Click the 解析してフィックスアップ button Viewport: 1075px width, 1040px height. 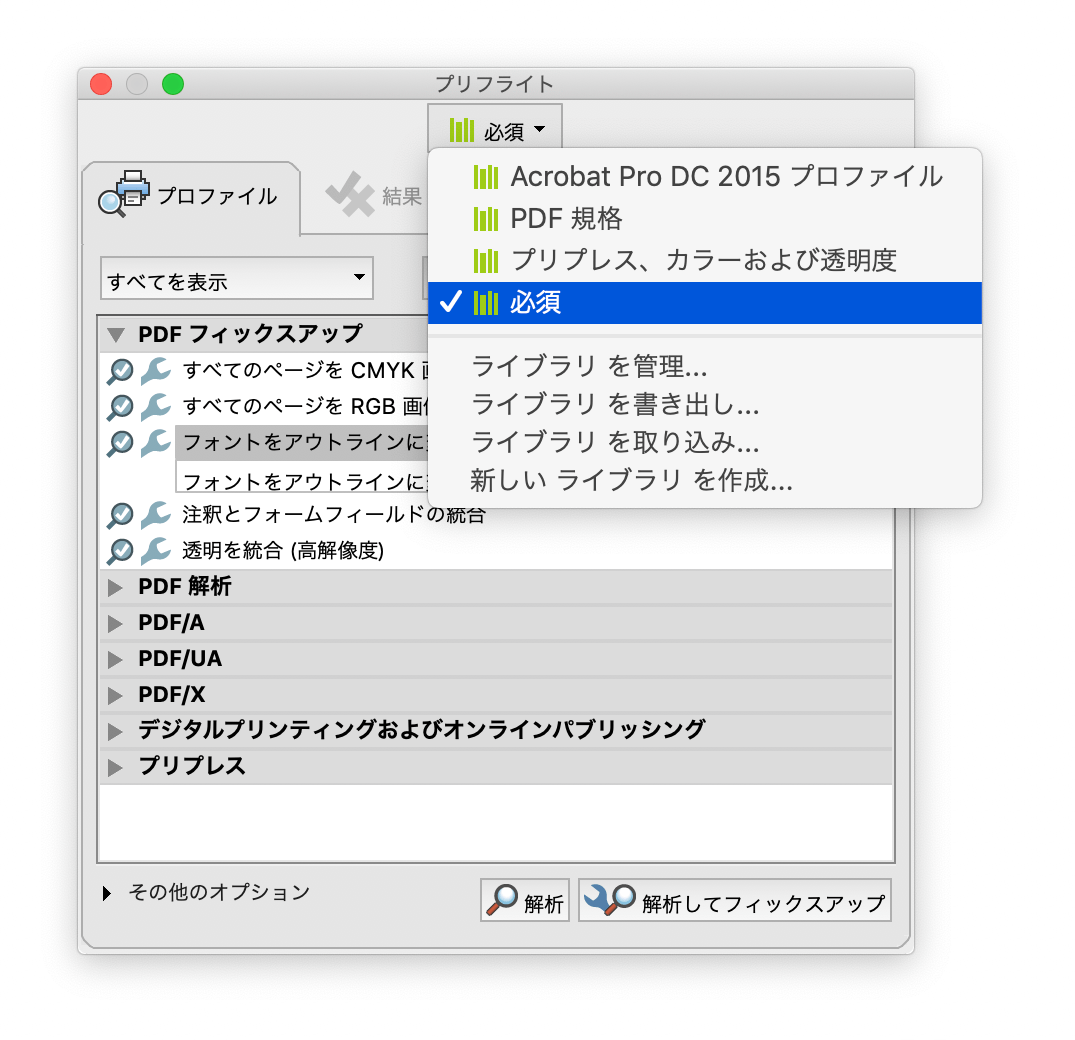pos(734,900)
